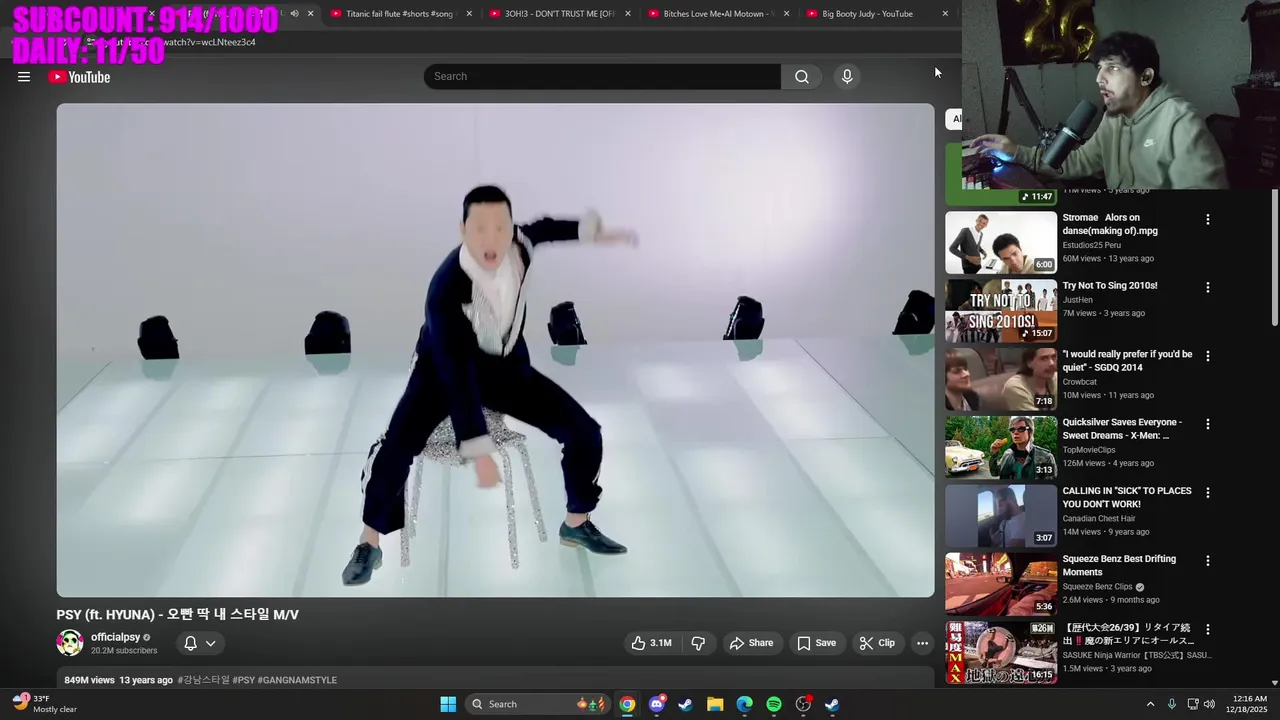The height and width of the screenshot is (720, 1280).
Task: Focus the YouTube search field
Action: coord(602,76)
